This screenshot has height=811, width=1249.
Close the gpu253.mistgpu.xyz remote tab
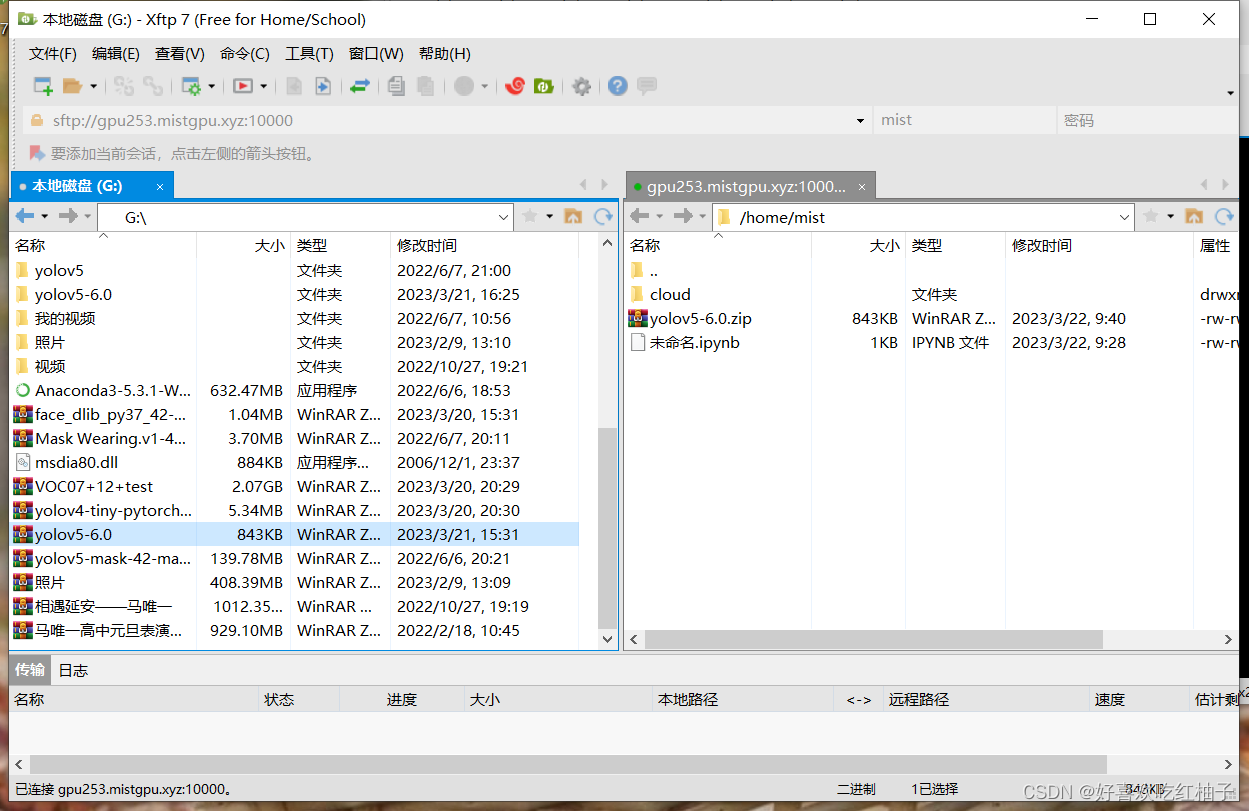click(861, 187)
